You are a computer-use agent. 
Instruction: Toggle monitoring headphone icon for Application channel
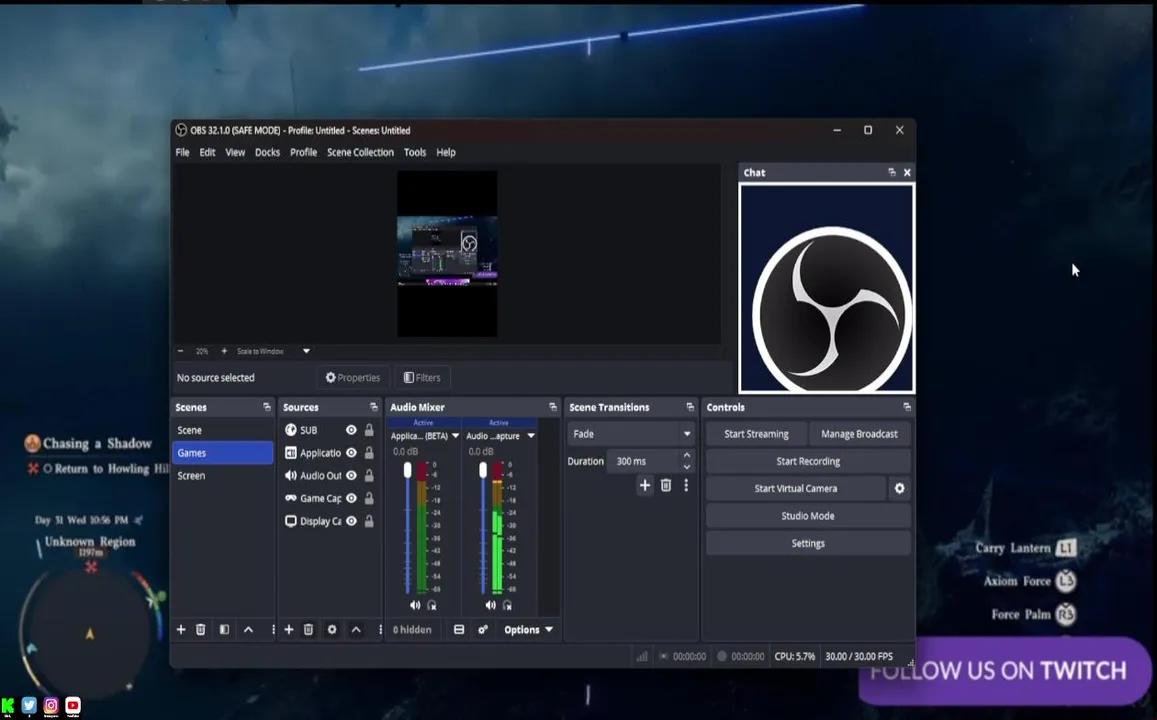432,605
